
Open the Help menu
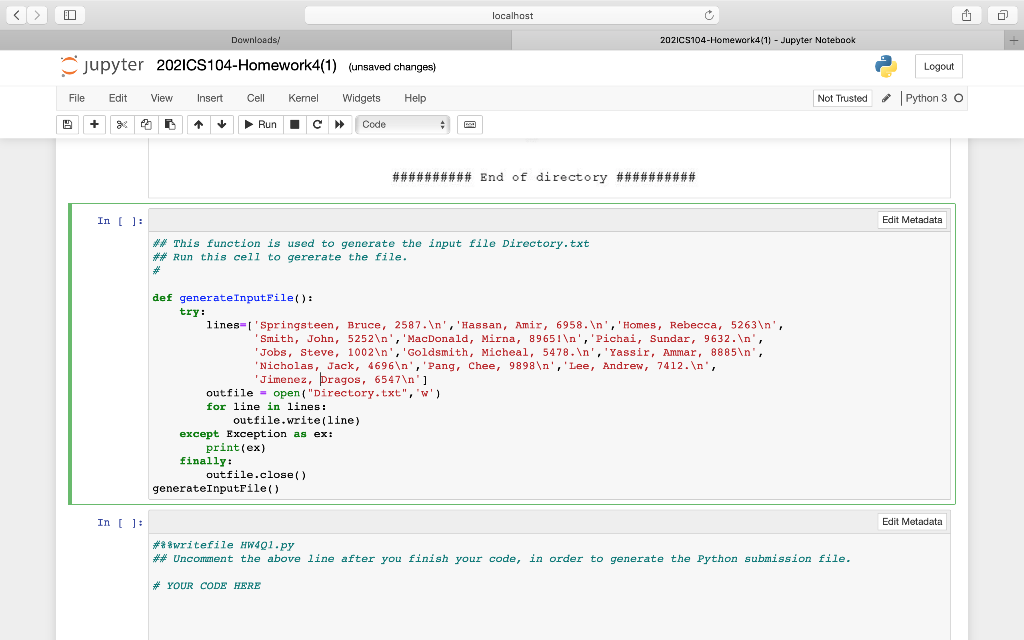[415, 98]
